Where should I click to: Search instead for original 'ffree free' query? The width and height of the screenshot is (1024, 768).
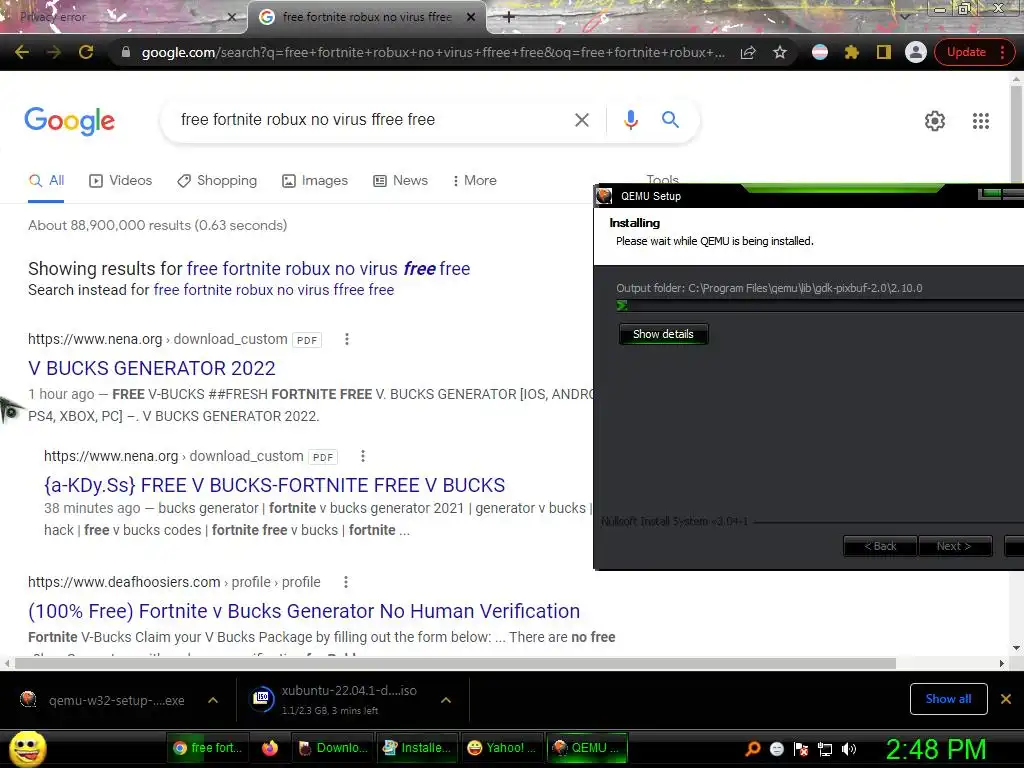(x=274, y=290)
